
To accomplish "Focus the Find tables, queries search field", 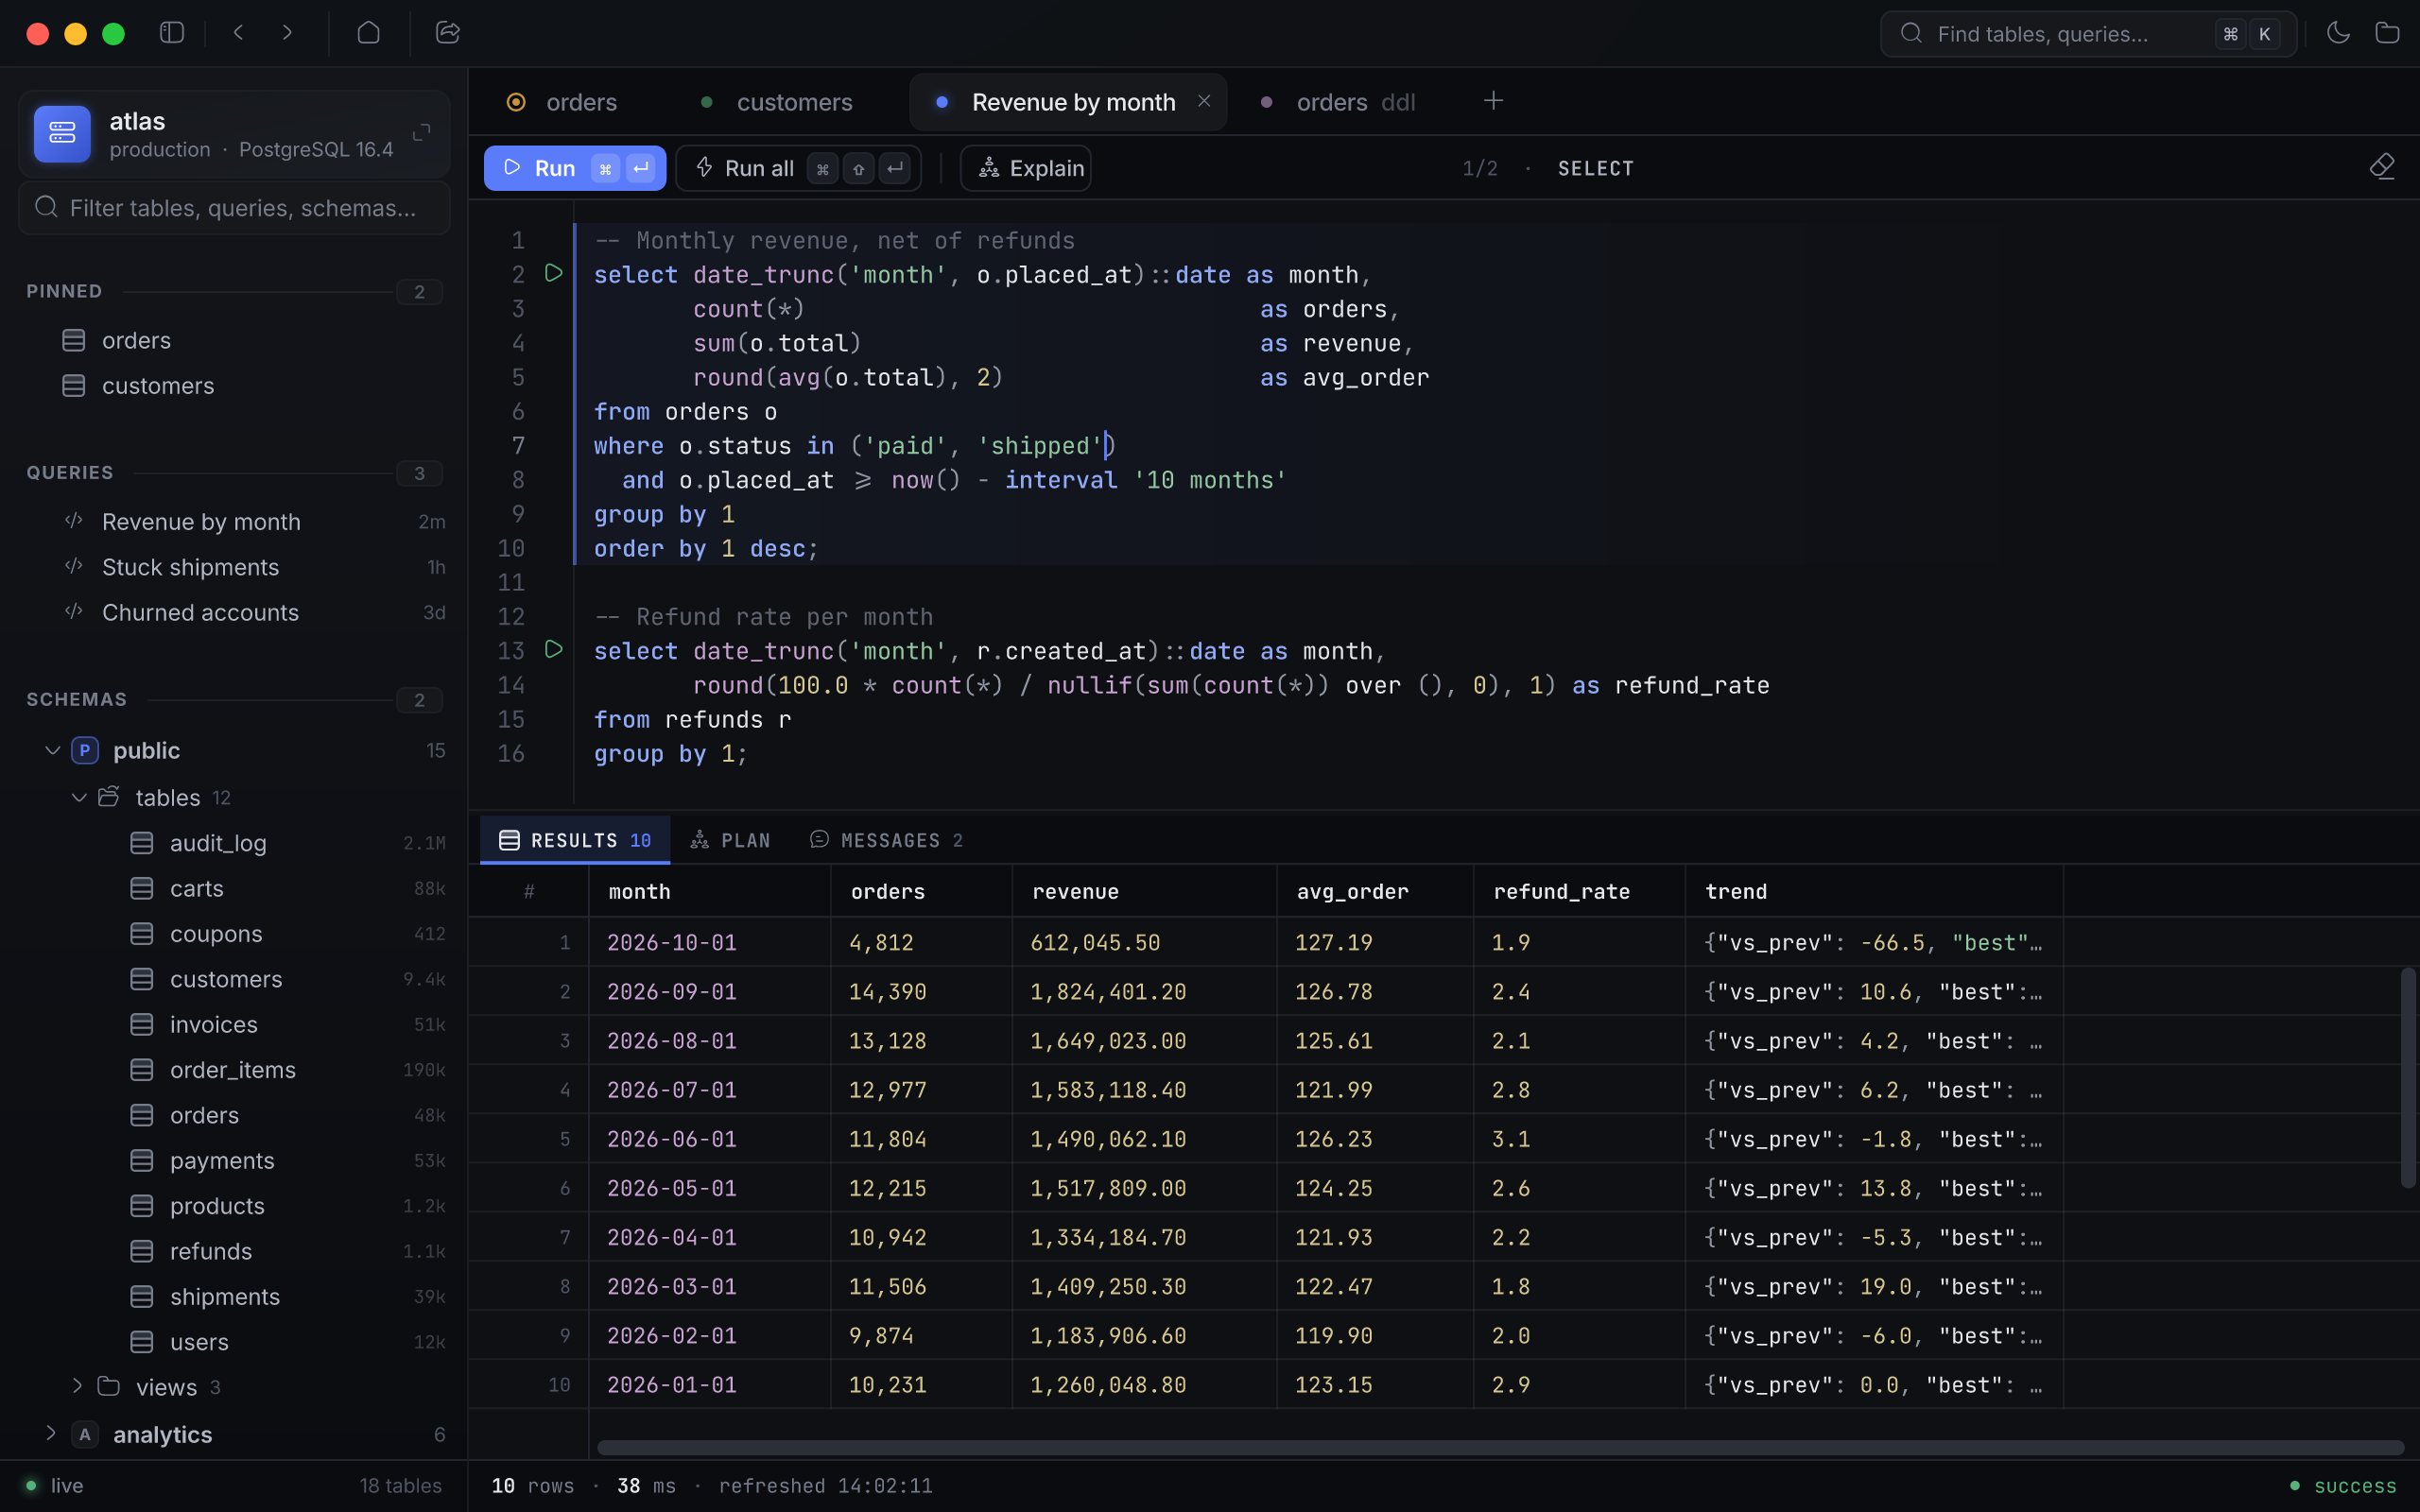I will 2088,34.
